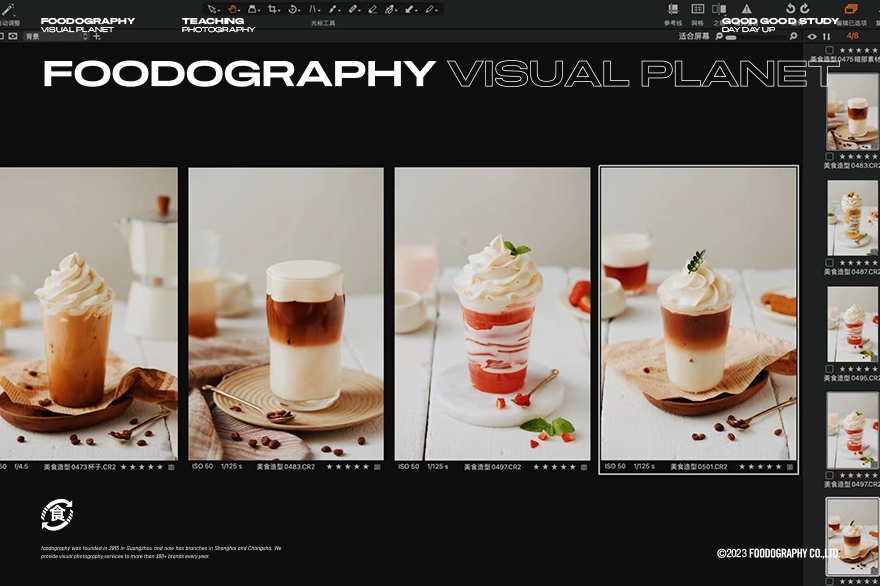Click the zoom-out magnifier icon
This screenshot has height=586, width=880.
coord(719,36)
